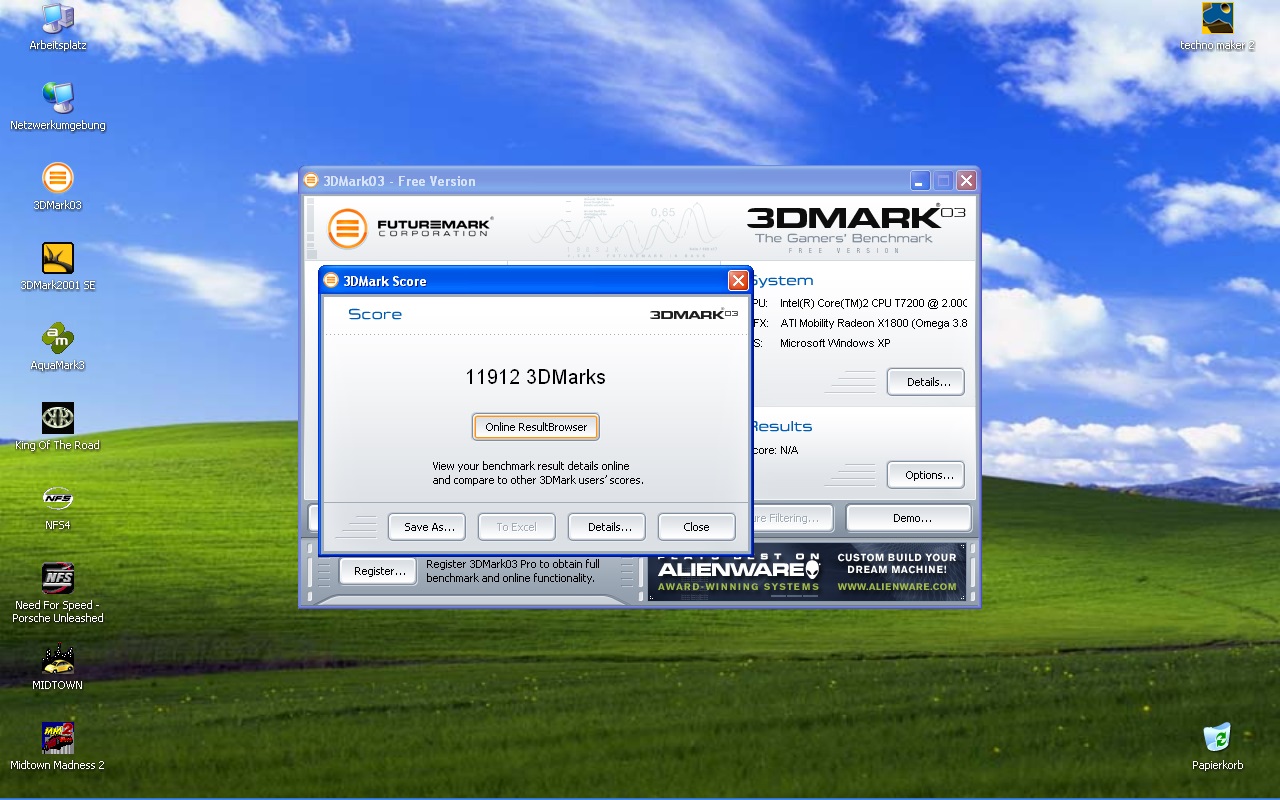
Task: Select the AquaMark3 desktop icon
Action: [x=58, y=347]
